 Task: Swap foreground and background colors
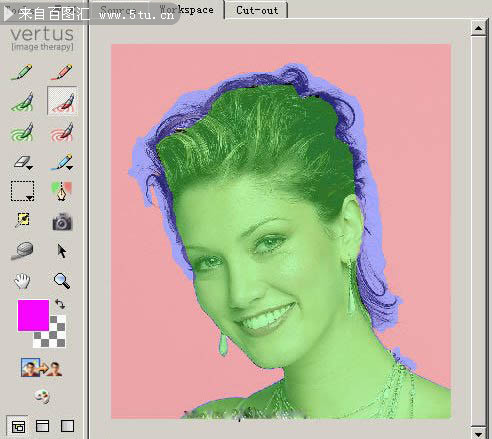tap(60, 304)
